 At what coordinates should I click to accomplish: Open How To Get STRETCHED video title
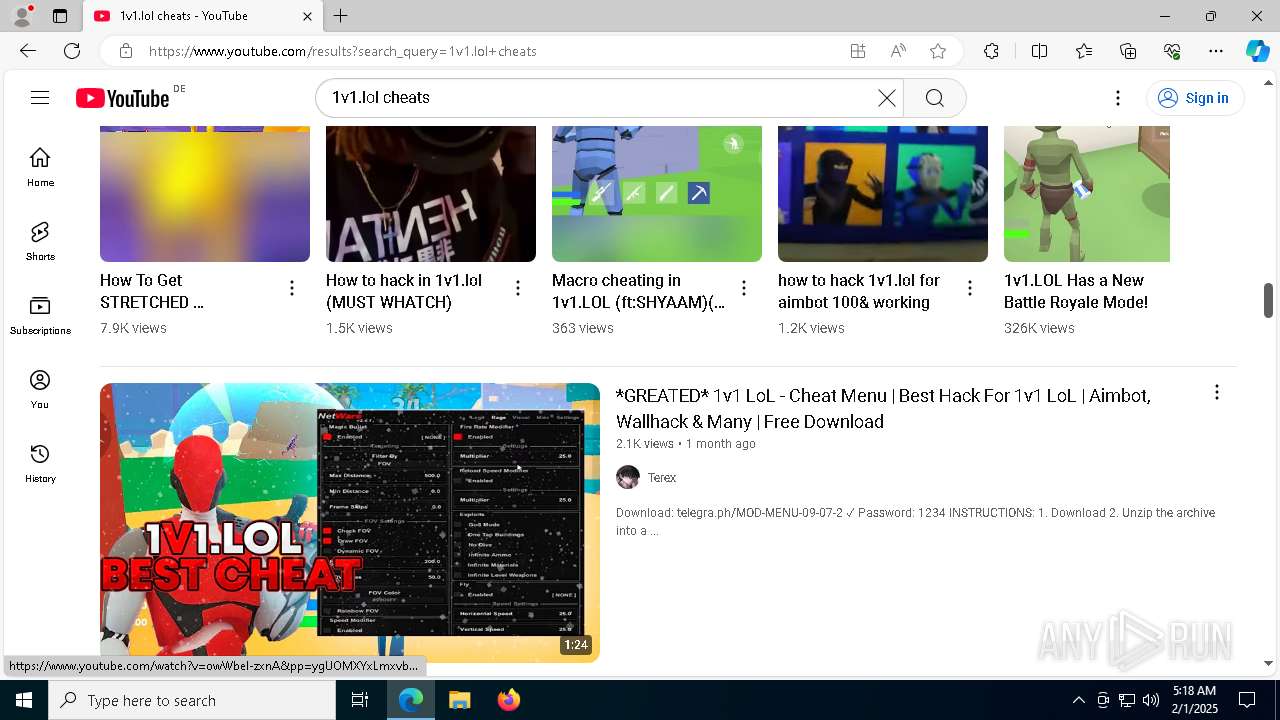(152, 291)
